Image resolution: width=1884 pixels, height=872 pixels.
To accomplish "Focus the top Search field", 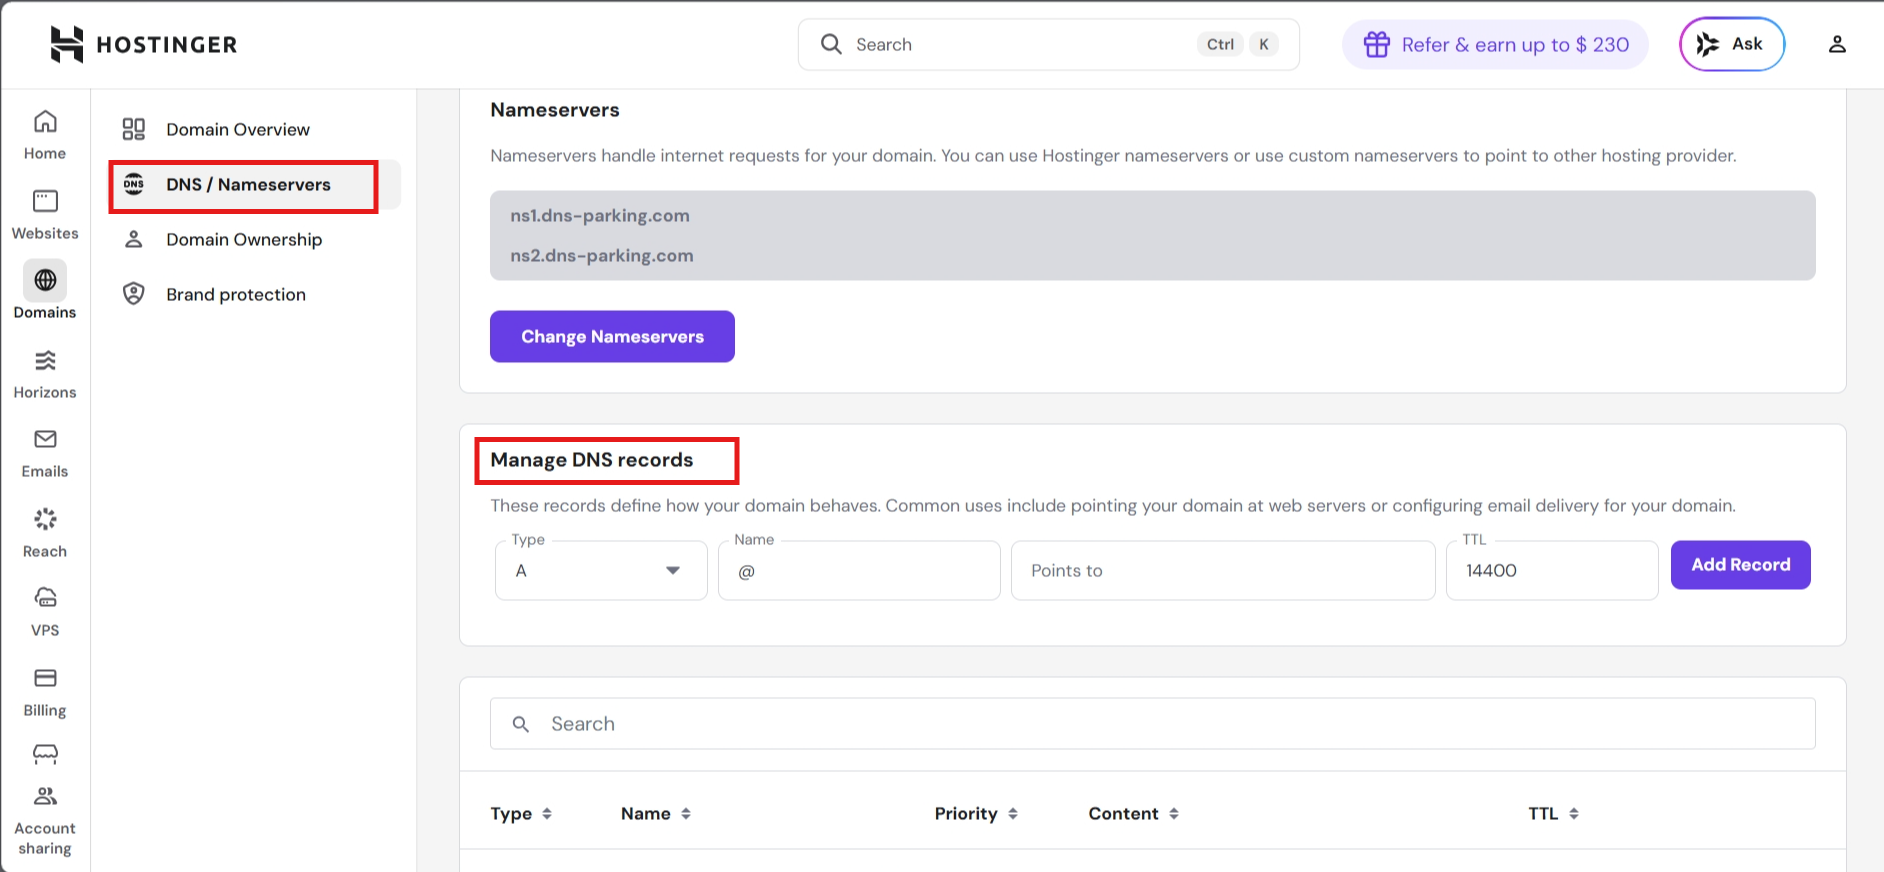I will coord(1049,44).
